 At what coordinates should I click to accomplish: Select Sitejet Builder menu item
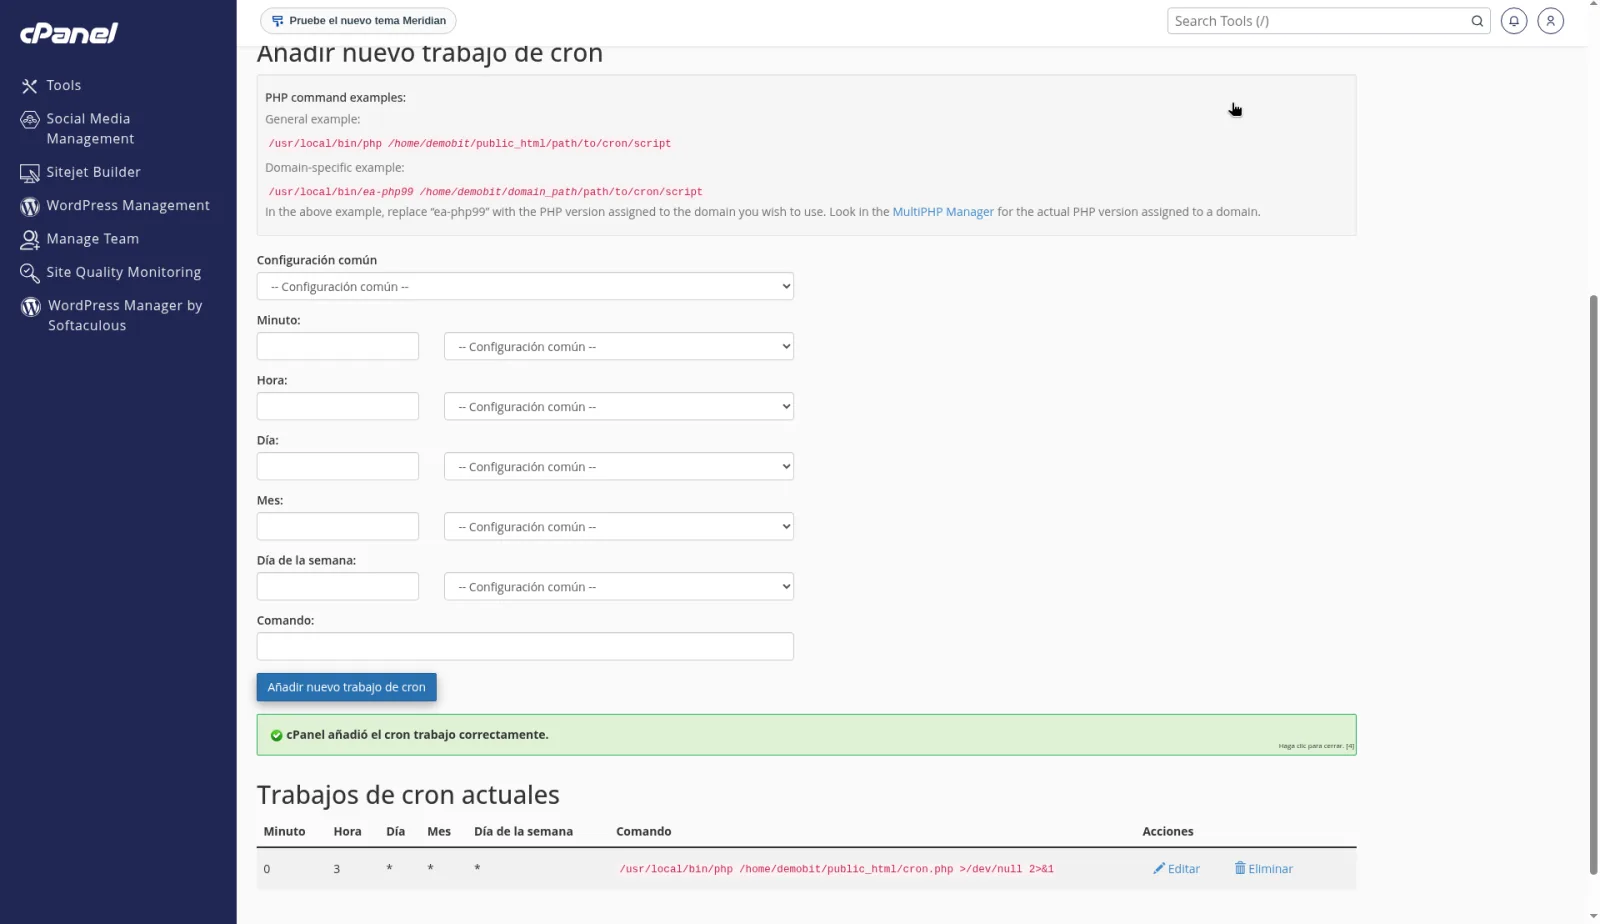93,172
